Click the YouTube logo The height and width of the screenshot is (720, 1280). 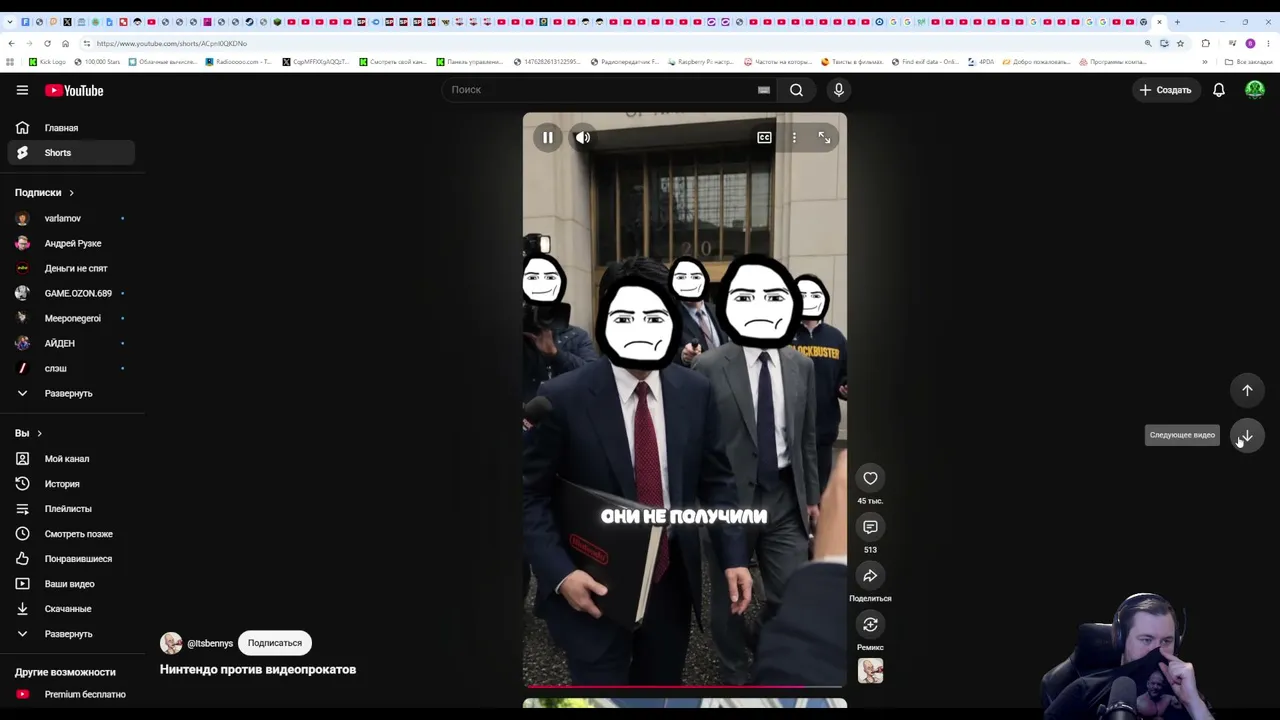74,90
